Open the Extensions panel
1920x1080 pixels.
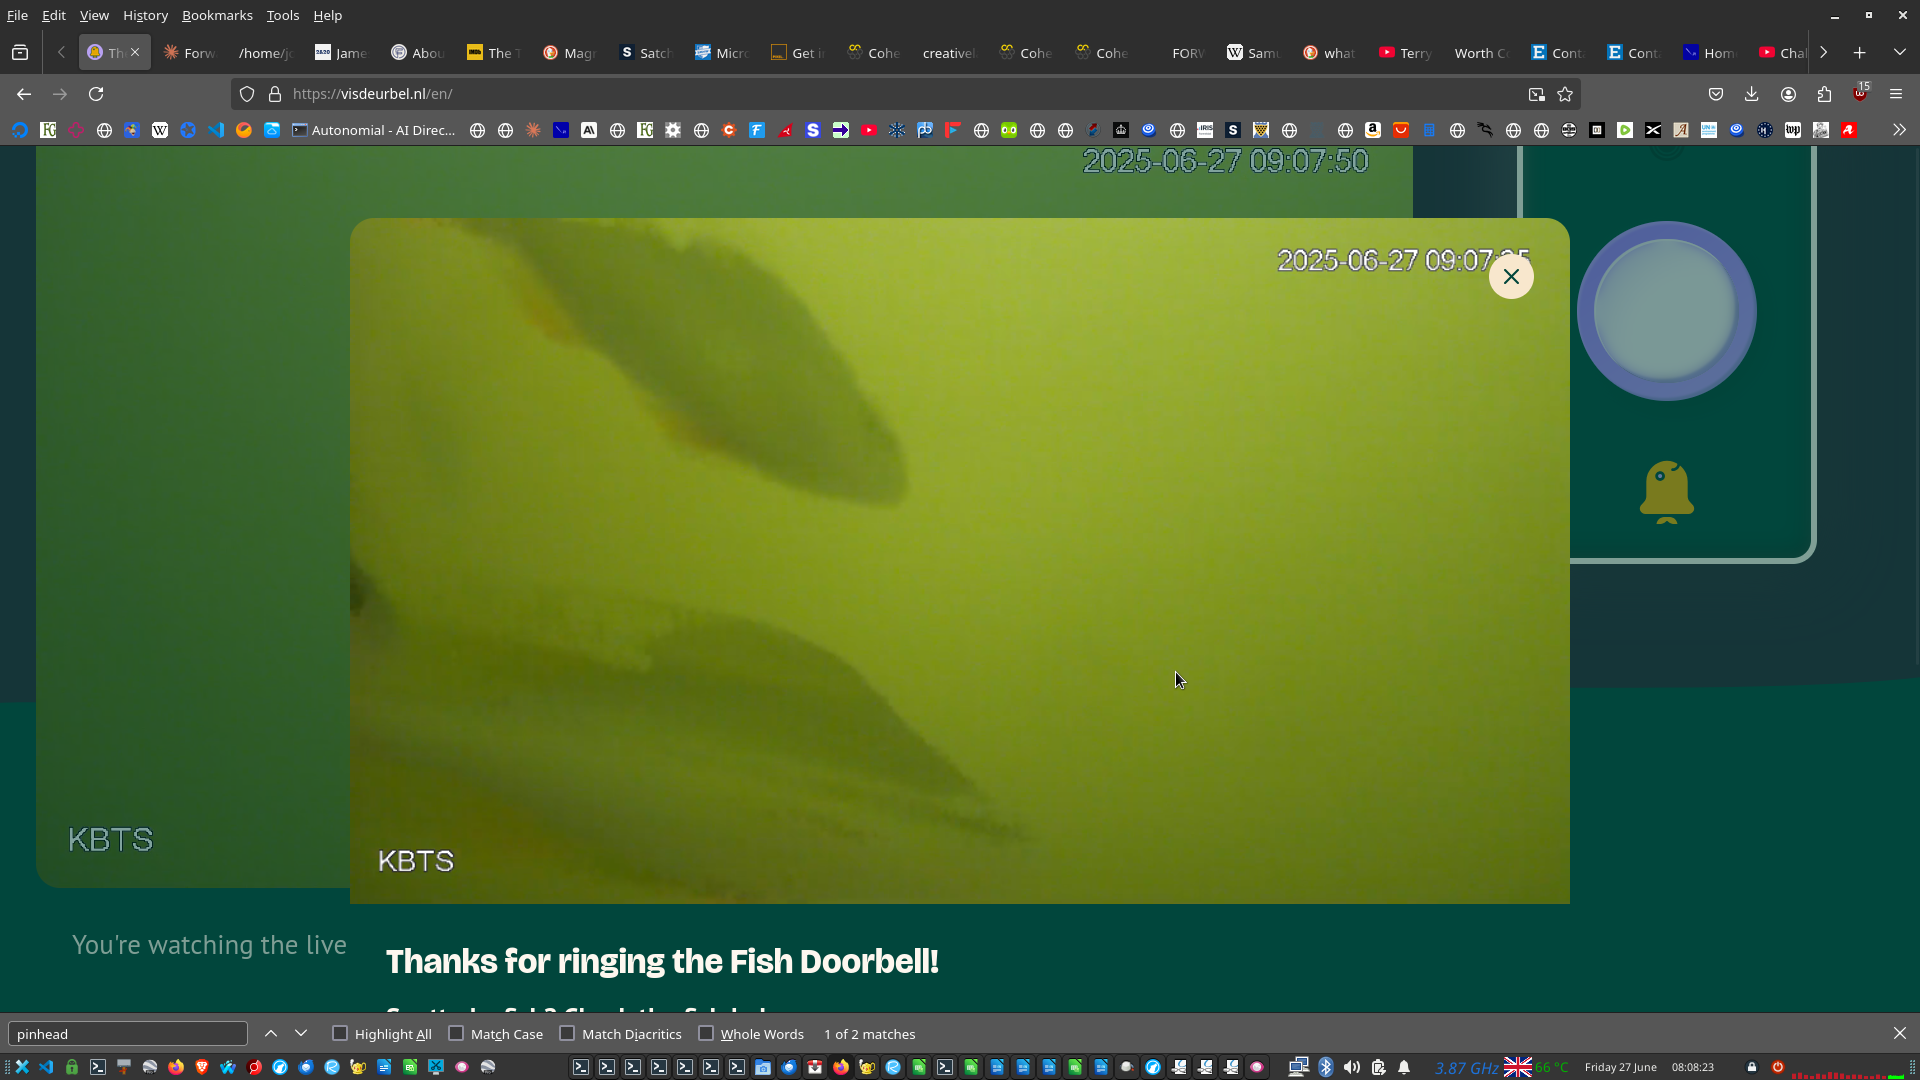(x=1824, y=94)
